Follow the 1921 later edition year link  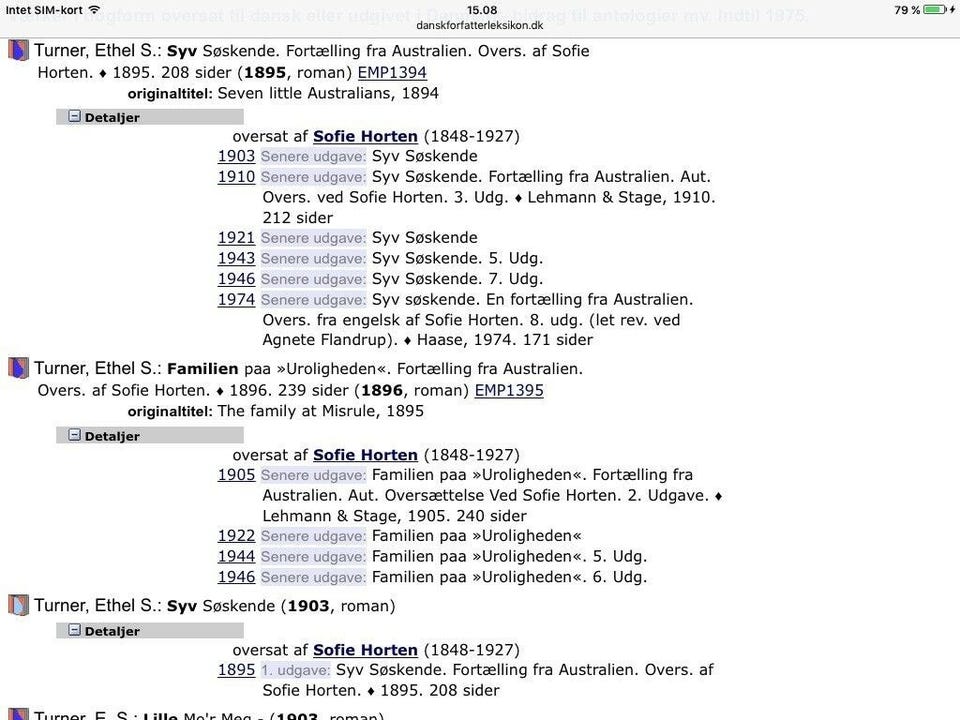pos(236,238)
